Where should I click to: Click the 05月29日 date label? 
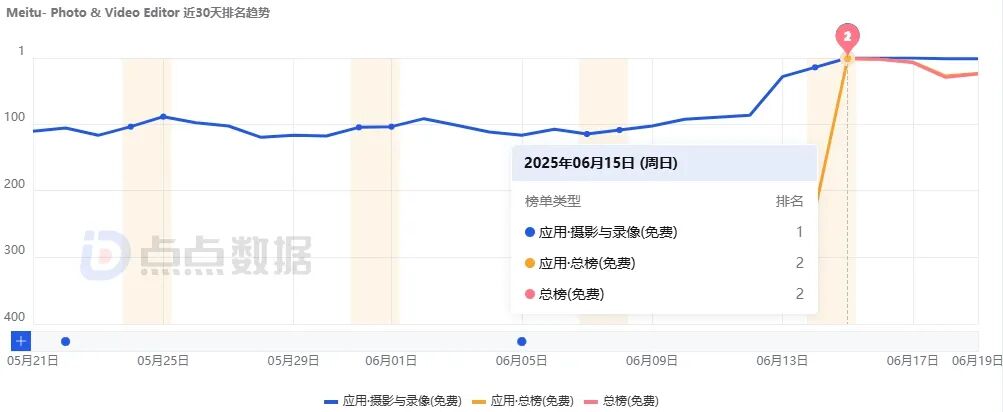(x=293, y=361)
